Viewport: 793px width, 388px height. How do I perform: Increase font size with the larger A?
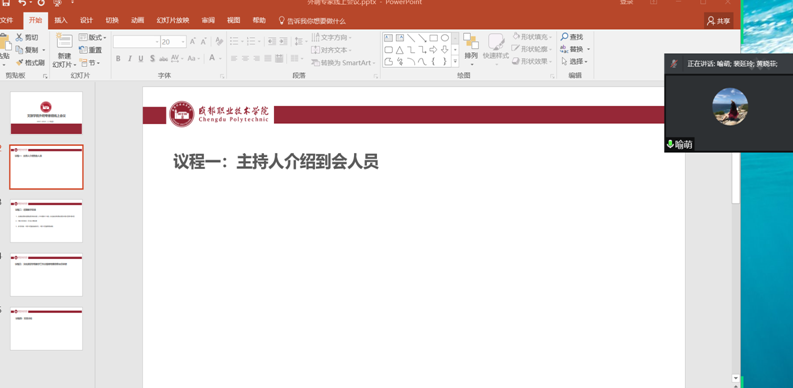pyautogui.click(x=193, y=41)
